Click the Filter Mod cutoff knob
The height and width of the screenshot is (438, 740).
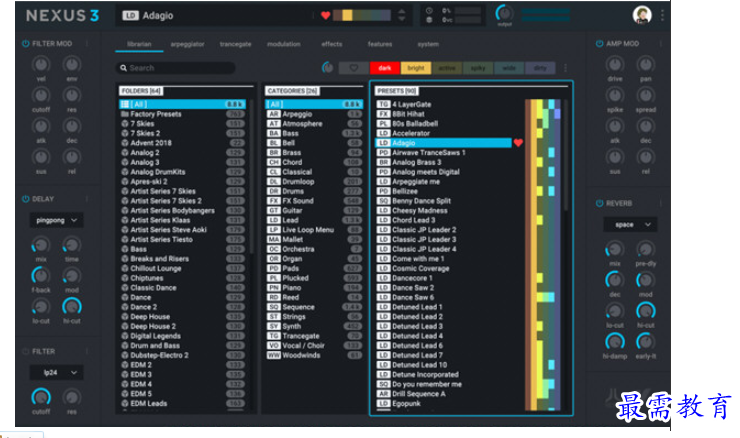[x=41, y=95]
